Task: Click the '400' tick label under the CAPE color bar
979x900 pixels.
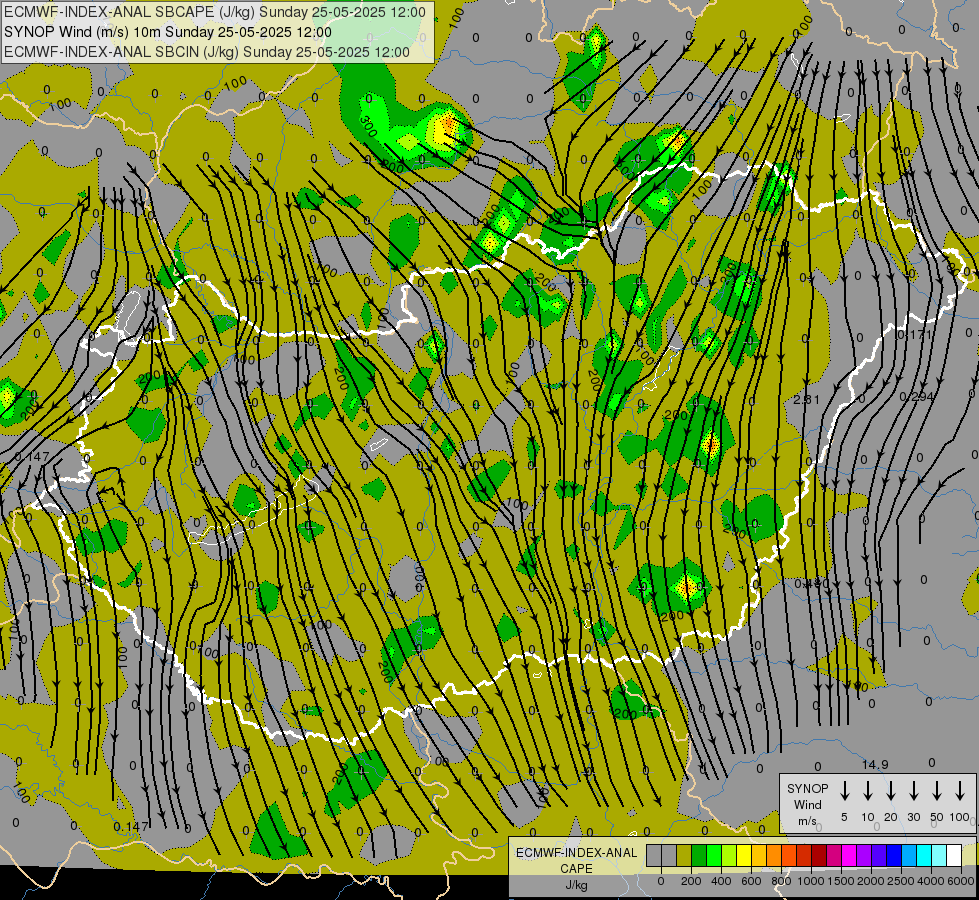Action: coord(721,881)
